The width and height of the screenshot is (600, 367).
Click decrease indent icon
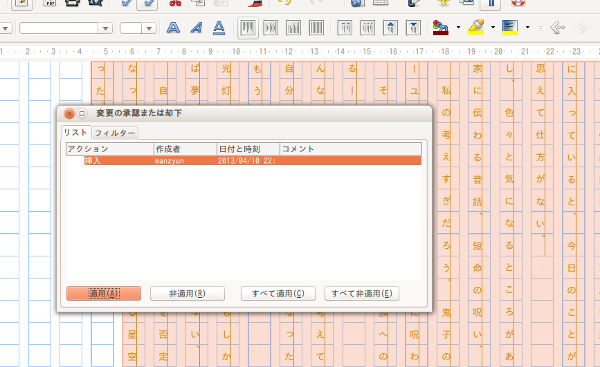[390, 28]
